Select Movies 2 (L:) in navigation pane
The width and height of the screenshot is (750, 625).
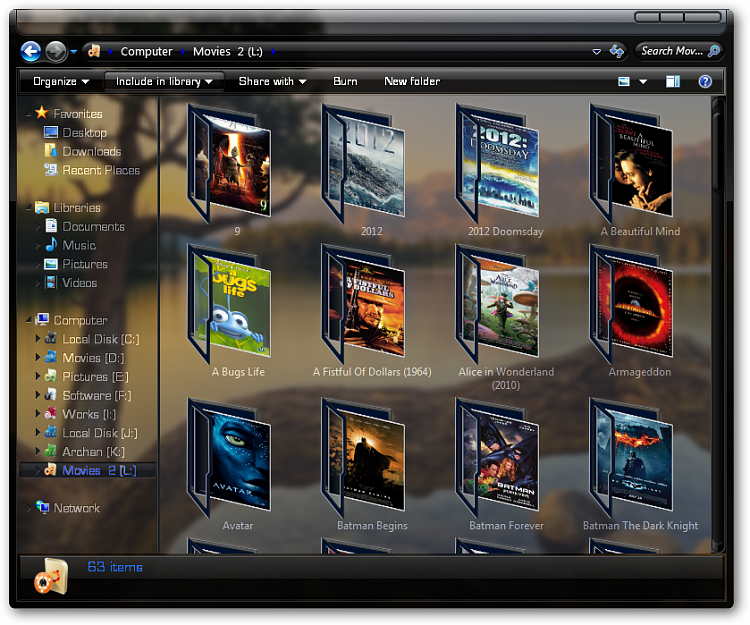99,471
